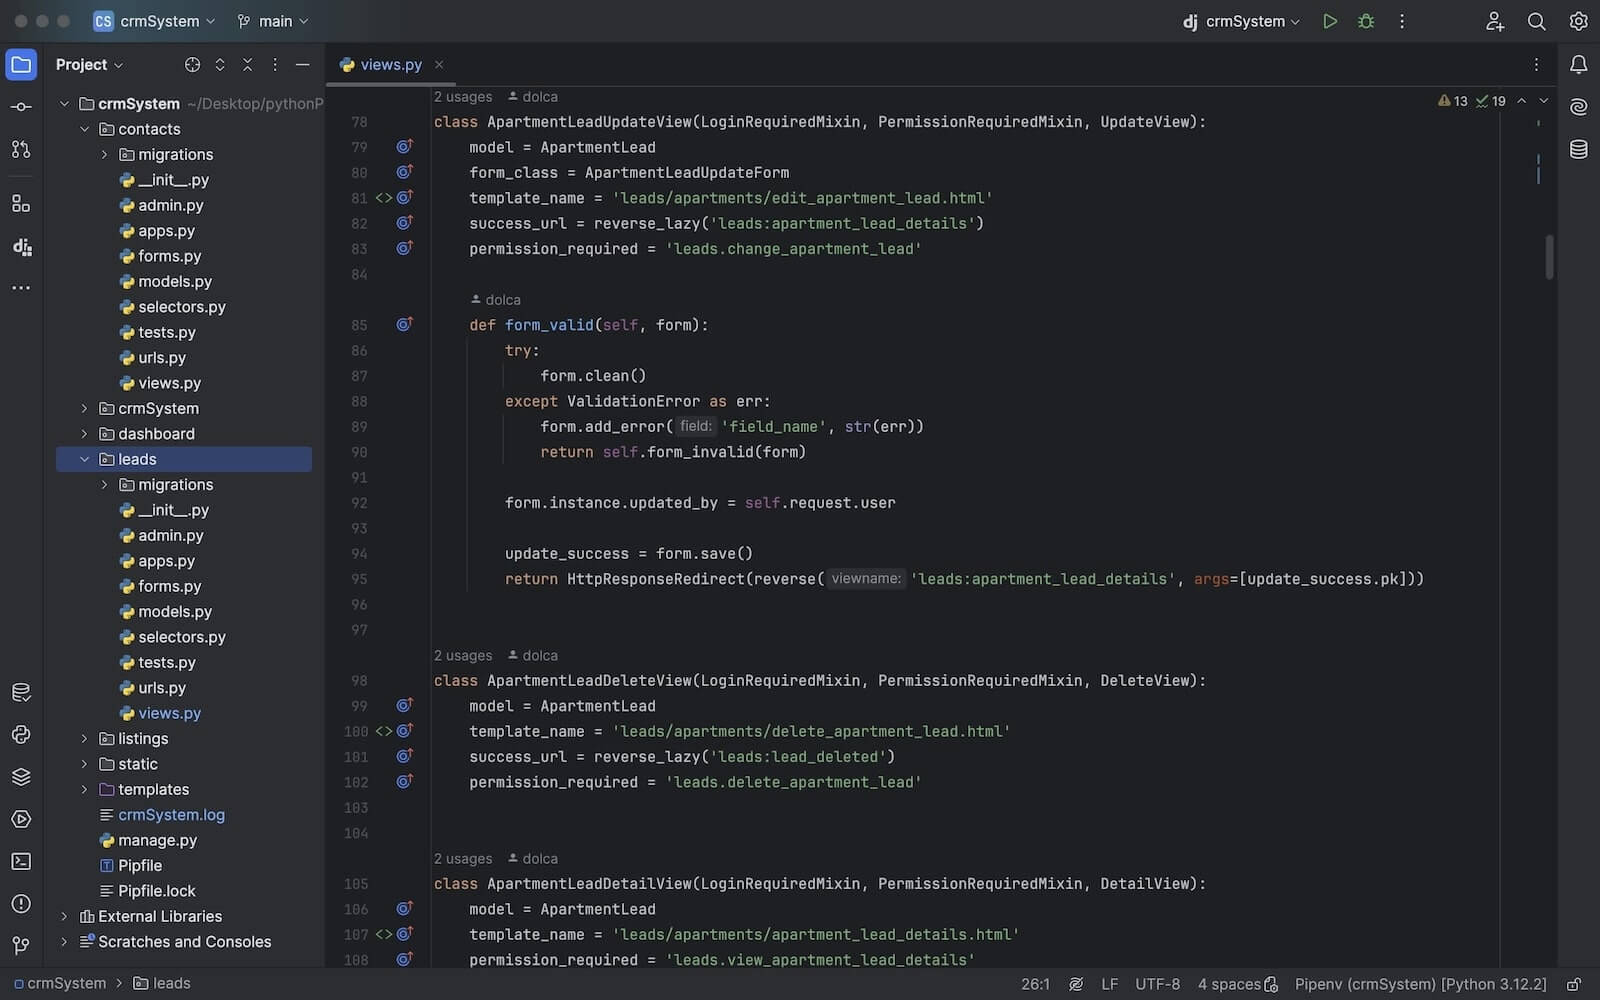Collapse the leads folder
The height and width of the screenshot is (1000, 1600).
85,459
